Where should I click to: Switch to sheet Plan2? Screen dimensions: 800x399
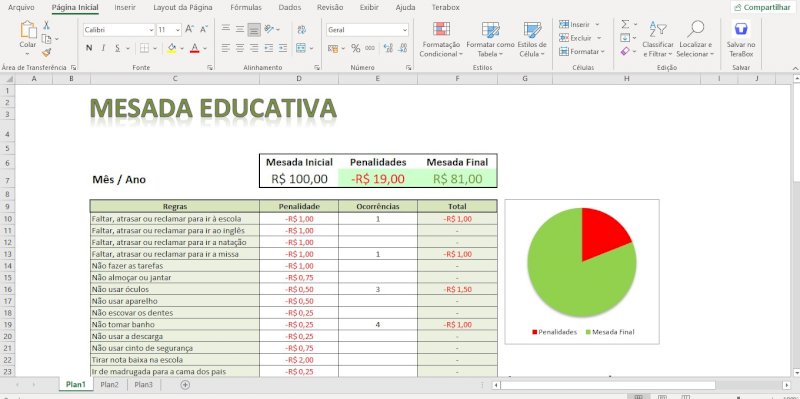(109, 385)
